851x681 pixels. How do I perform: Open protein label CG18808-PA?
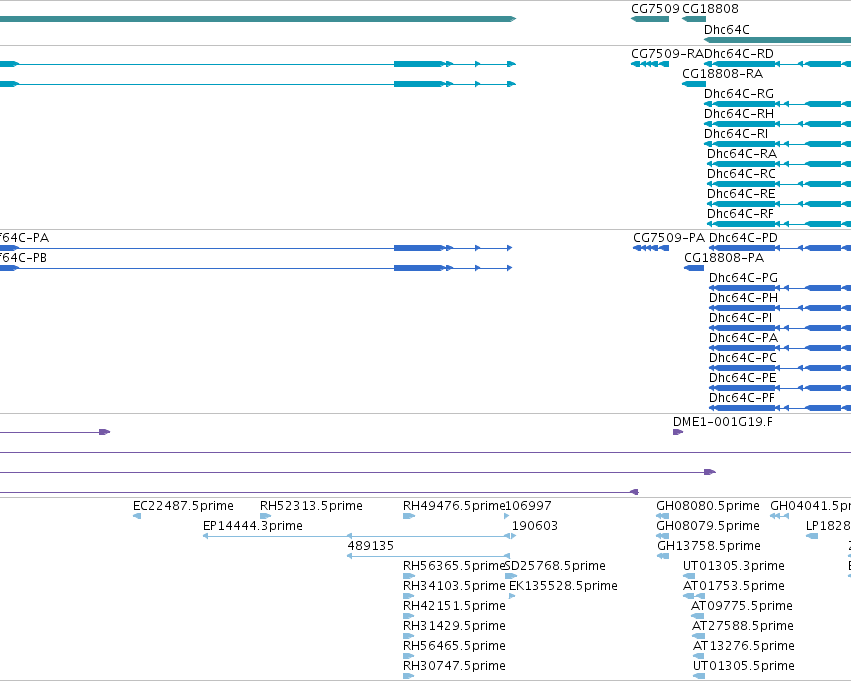pos(724,258)
